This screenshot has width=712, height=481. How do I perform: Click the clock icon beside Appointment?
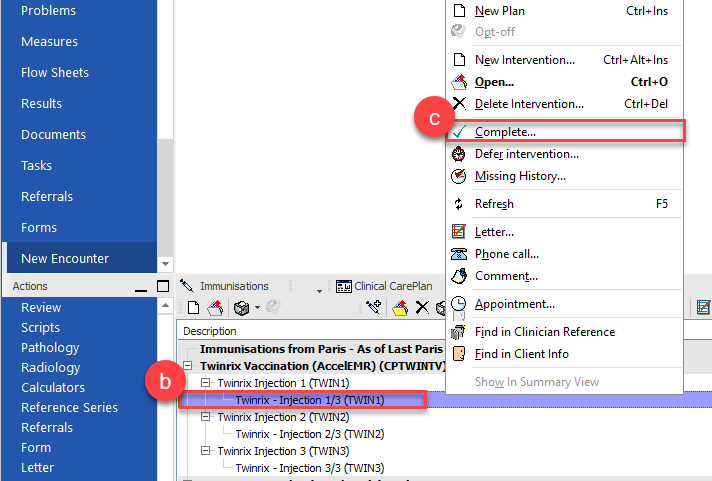pos(459,303)
